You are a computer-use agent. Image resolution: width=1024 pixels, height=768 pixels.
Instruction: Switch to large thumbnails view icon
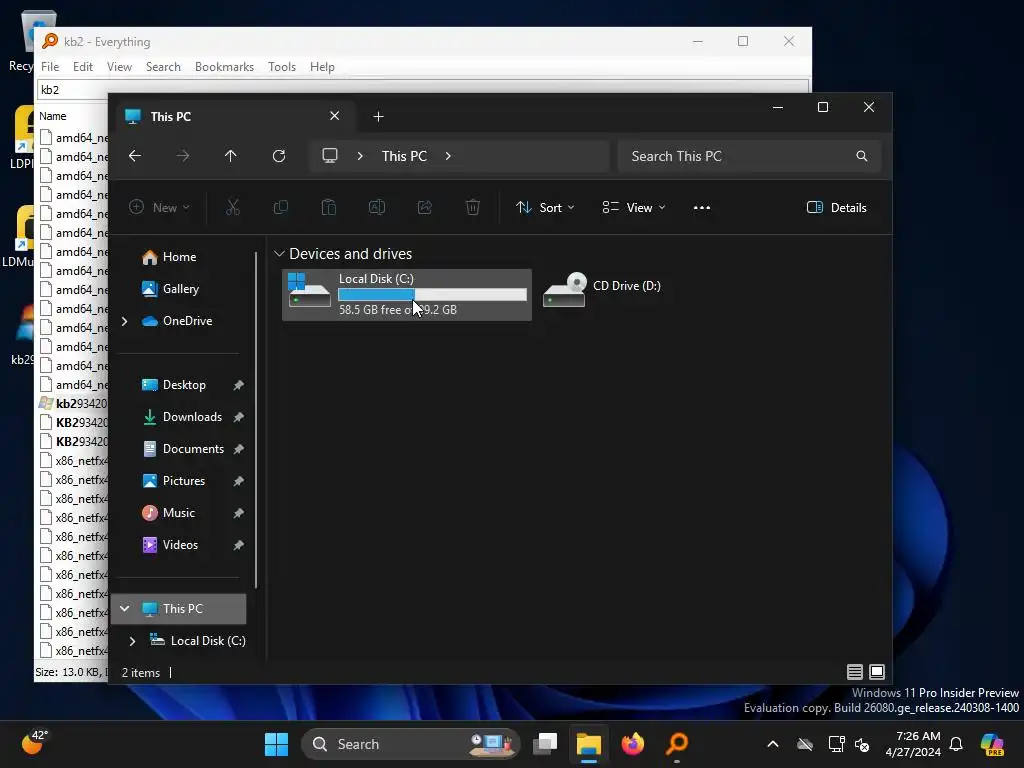877,672
